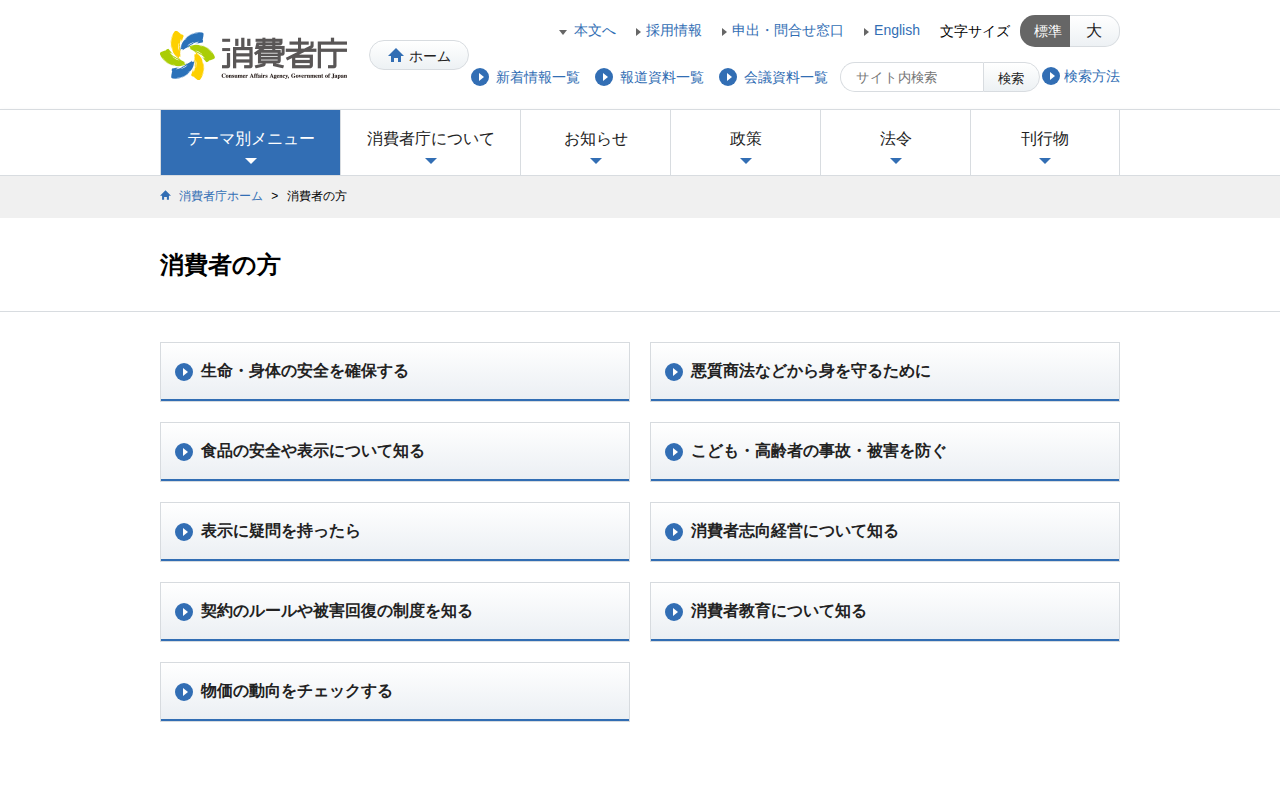Click the arrow icon beside 新着情報一覧
Screen dimensions: 1280x800
[x=480, y=77]
